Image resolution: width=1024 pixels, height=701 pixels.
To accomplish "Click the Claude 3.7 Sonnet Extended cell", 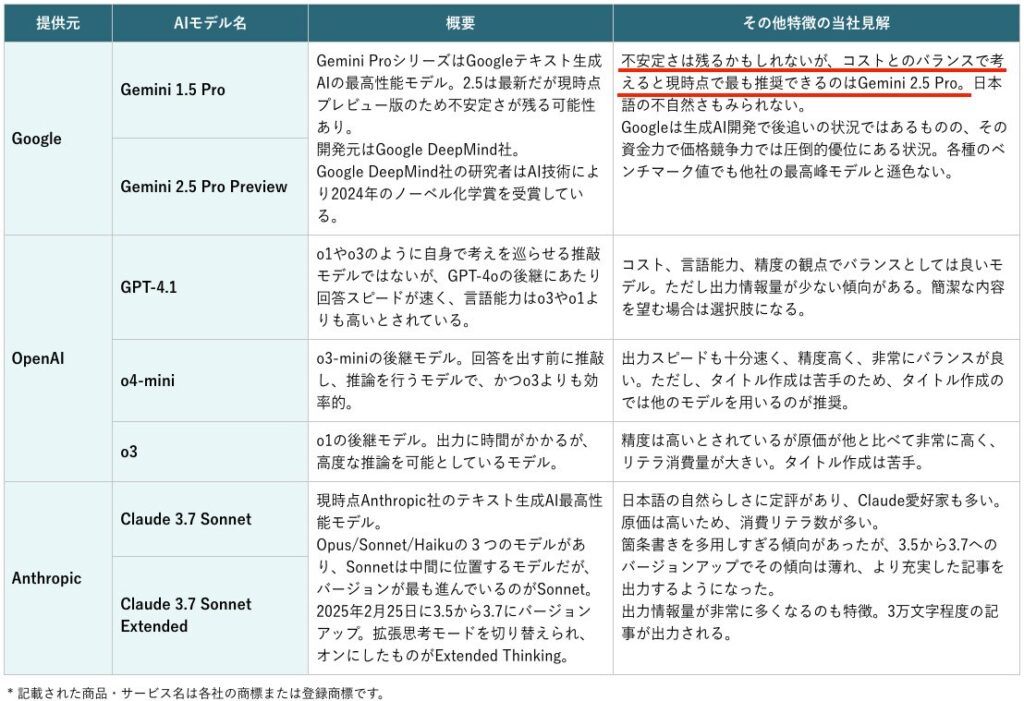I will click(210, 615).
